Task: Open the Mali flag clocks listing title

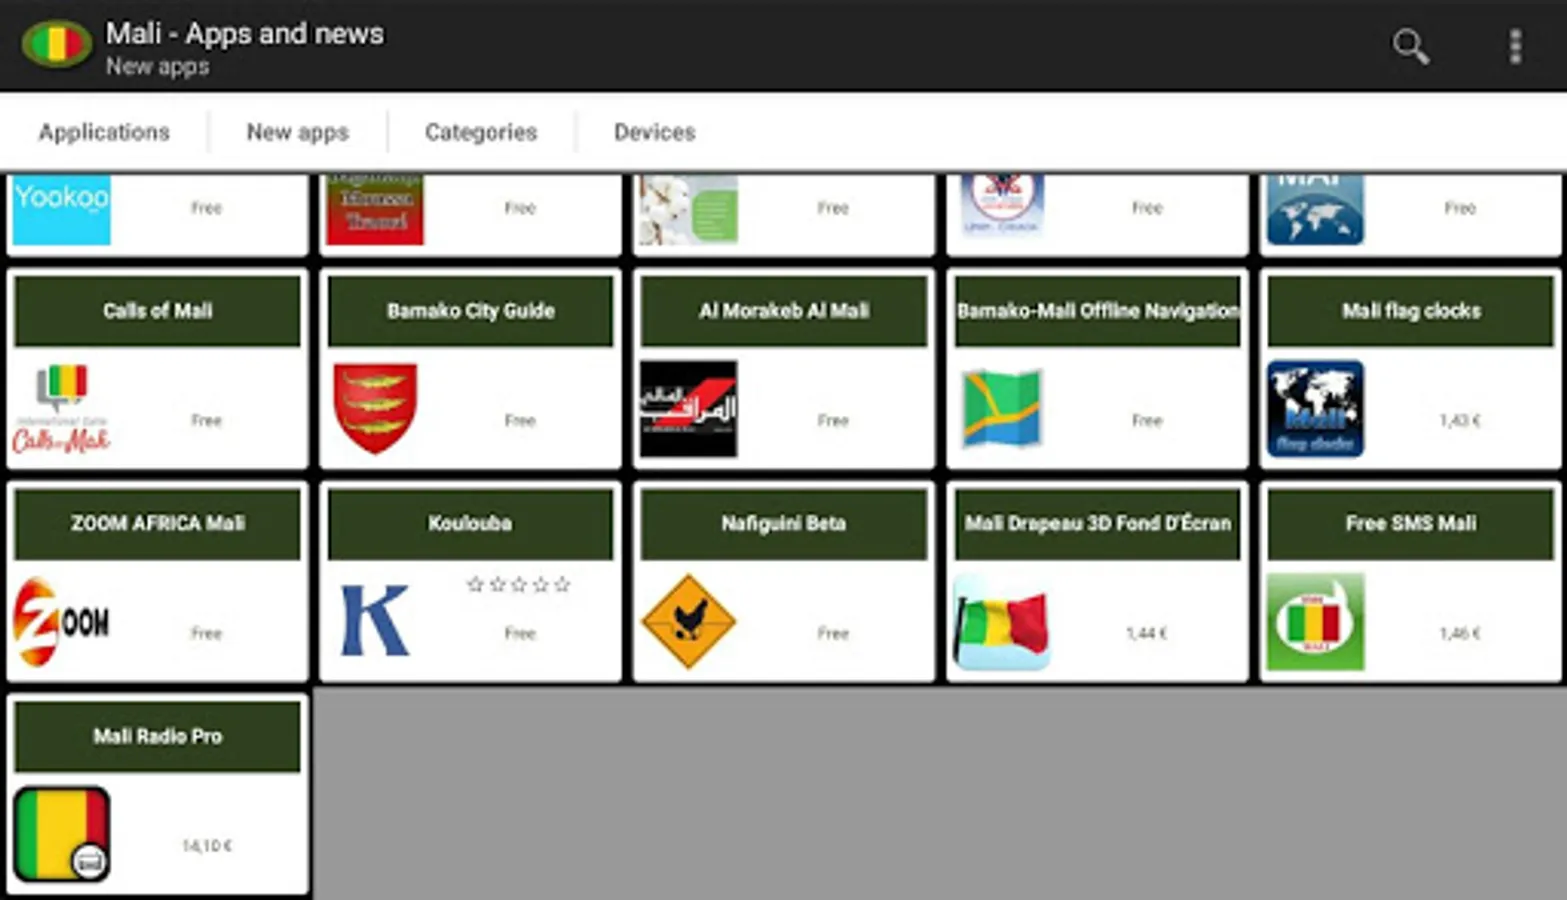Action: tap(1411, 310)
